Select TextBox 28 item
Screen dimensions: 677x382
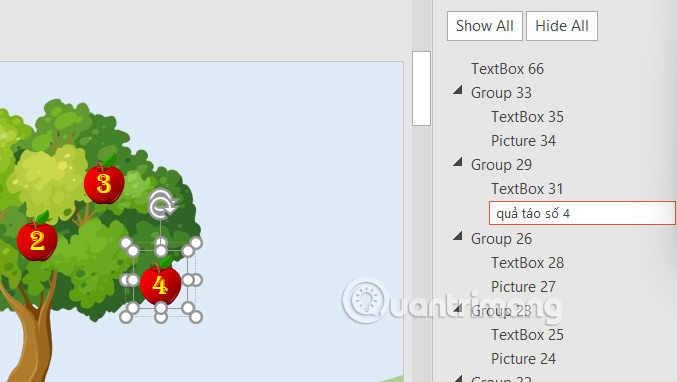coord(527,263)
